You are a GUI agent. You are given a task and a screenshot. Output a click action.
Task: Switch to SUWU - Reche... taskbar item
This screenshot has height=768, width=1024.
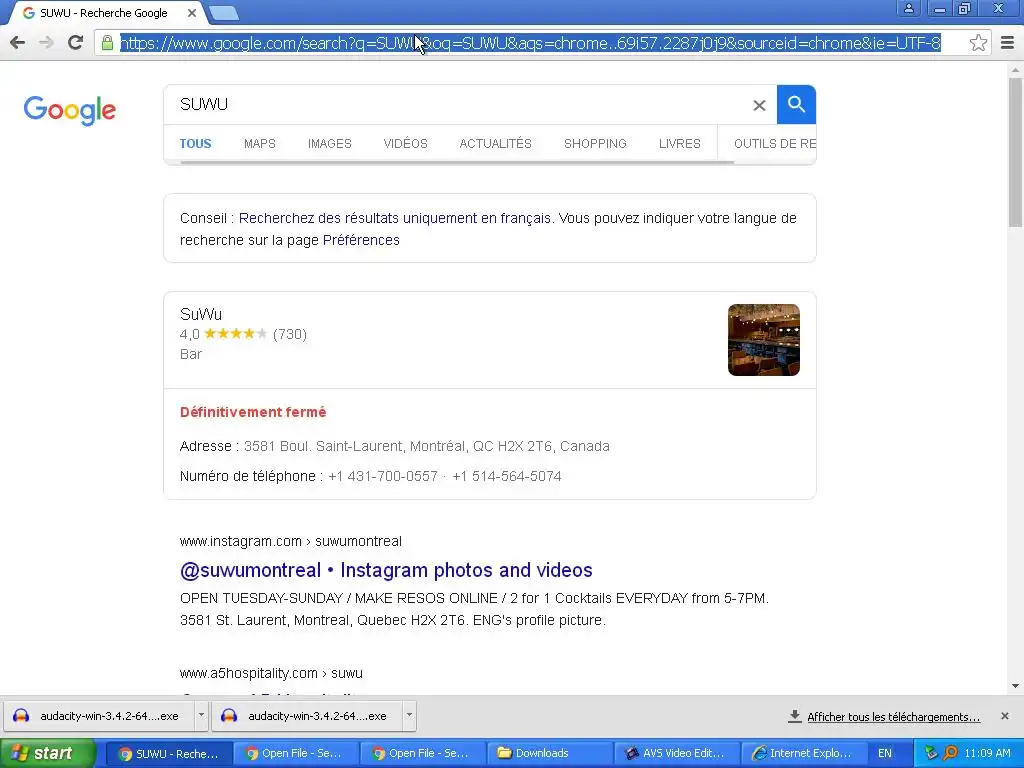point(168,754)
